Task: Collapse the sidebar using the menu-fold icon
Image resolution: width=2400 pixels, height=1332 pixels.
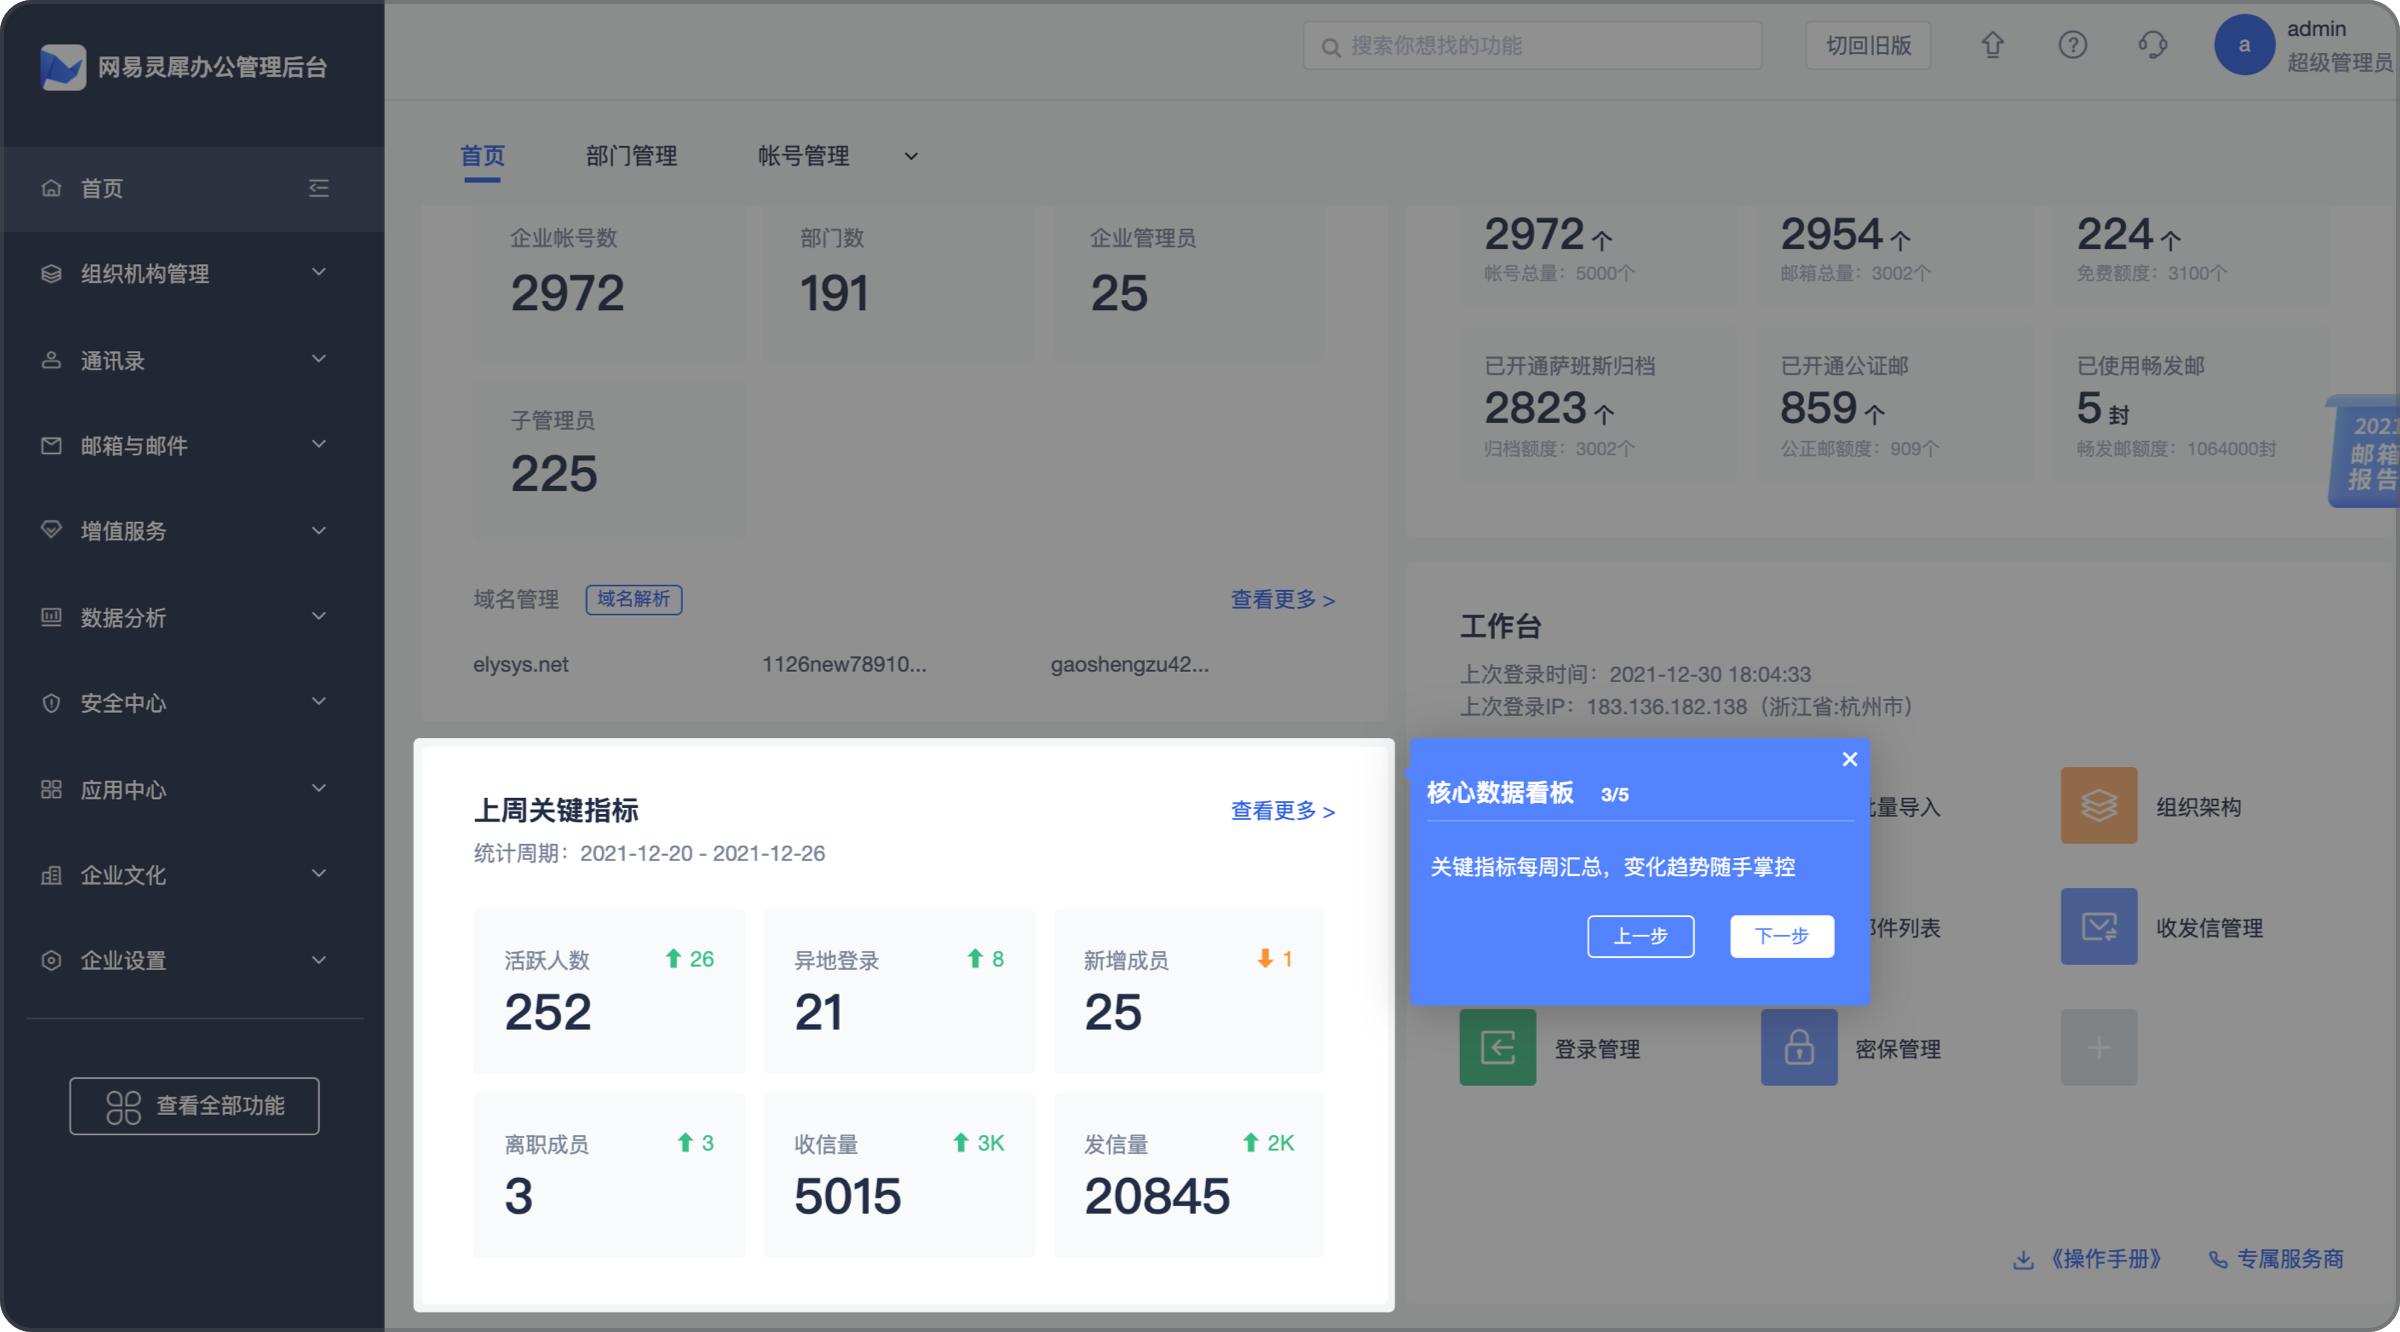Action: pyautogui.click(x=319, y=188)
